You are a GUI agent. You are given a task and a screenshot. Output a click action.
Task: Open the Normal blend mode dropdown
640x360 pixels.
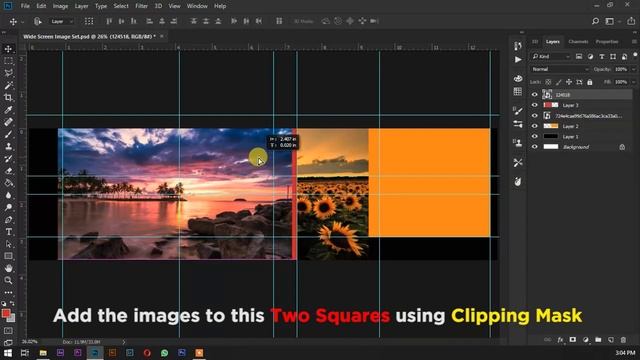coord(560,69)
